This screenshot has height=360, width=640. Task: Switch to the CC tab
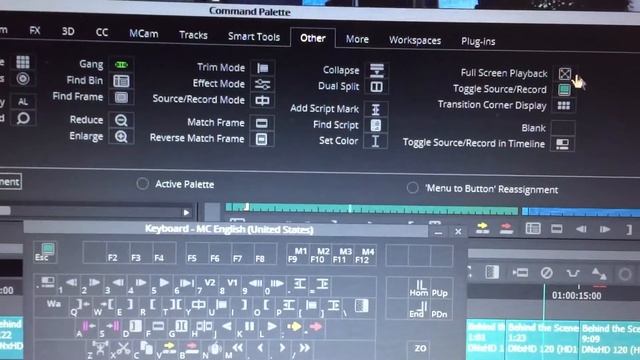point(102,33)
